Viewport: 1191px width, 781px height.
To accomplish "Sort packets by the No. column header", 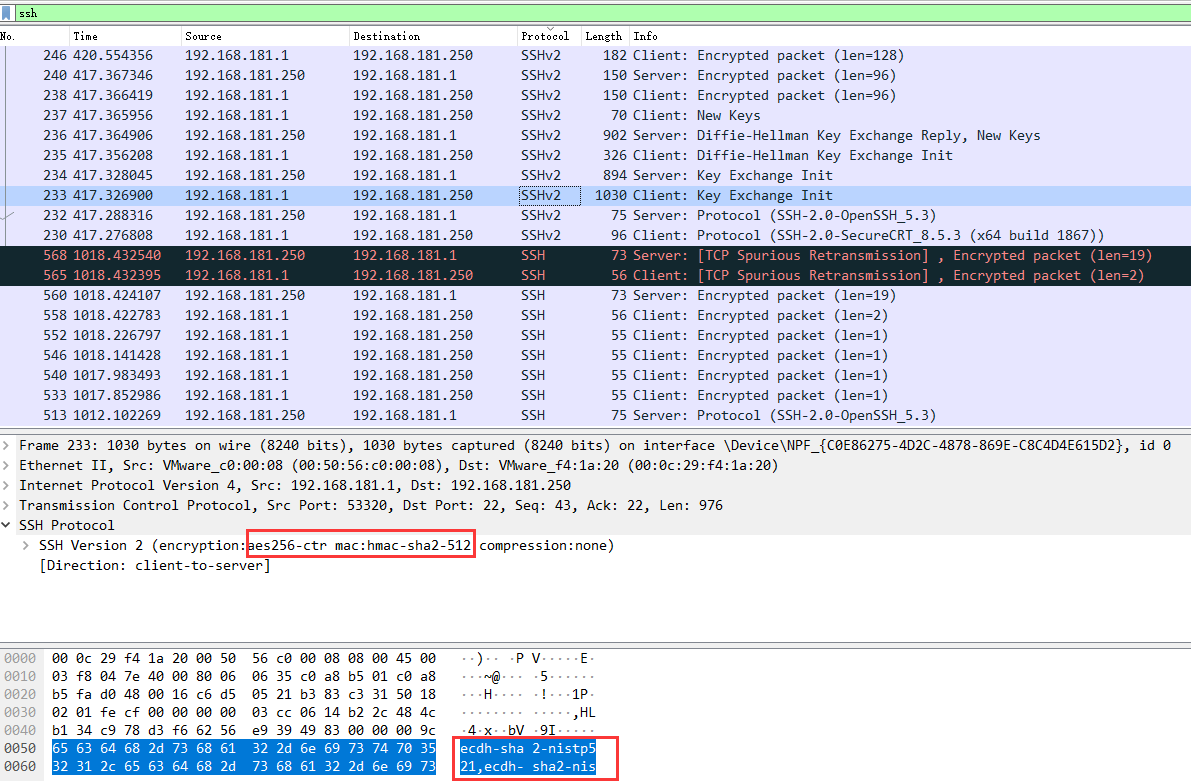I will coord(34,36).
